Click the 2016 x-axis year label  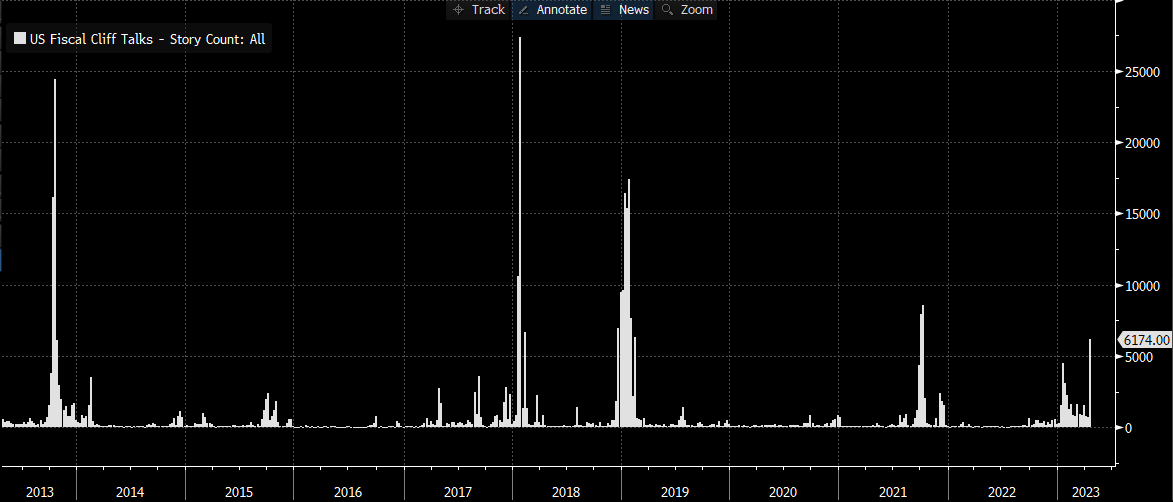[x=348, y=492]
